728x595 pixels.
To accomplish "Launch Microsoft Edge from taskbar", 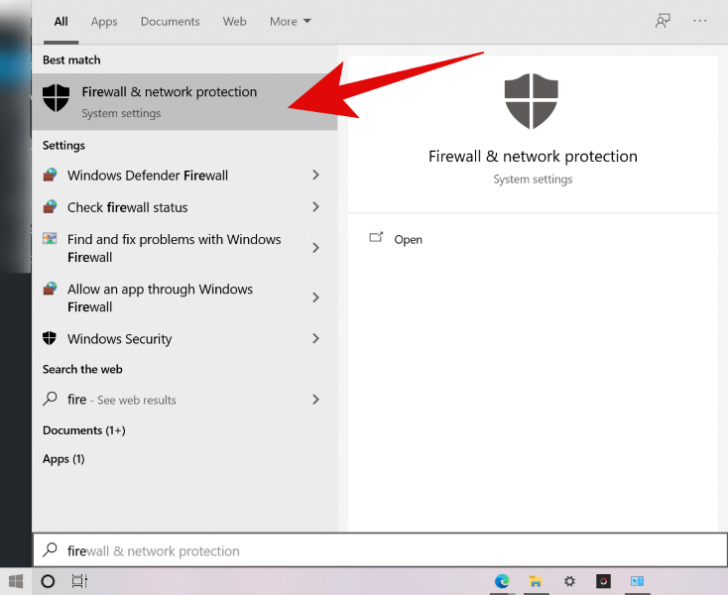I will pyautogui.click(x=502, y=581).
